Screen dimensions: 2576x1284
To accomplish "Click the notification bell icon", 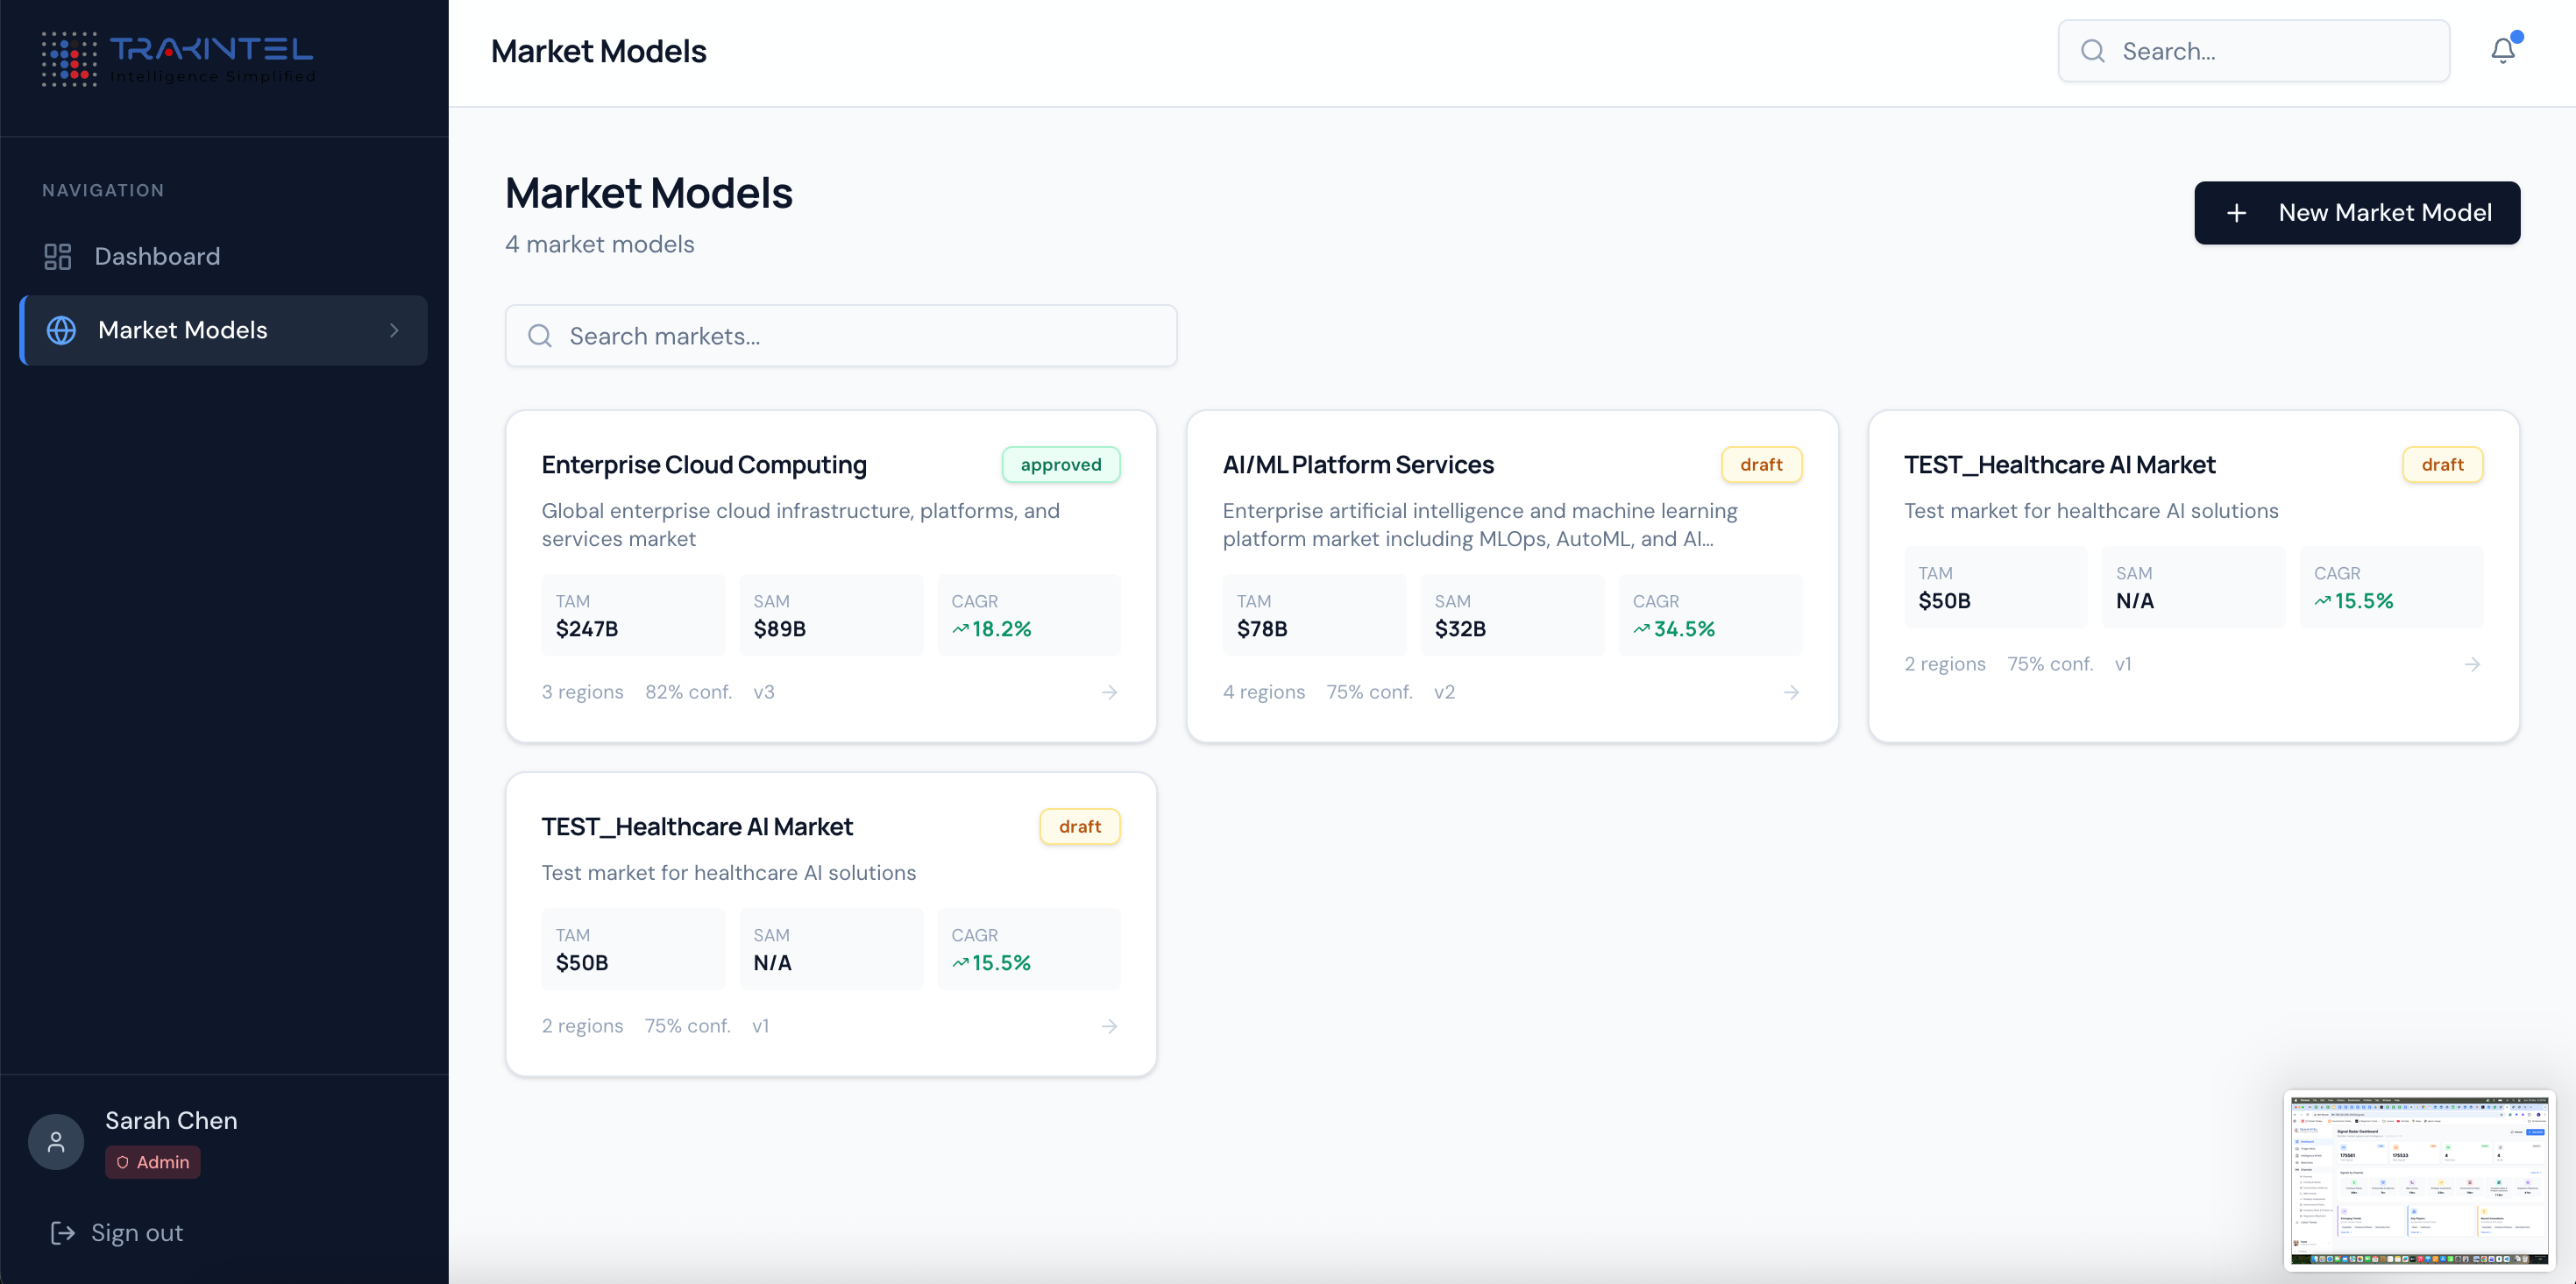I will tap(2502, 51).
